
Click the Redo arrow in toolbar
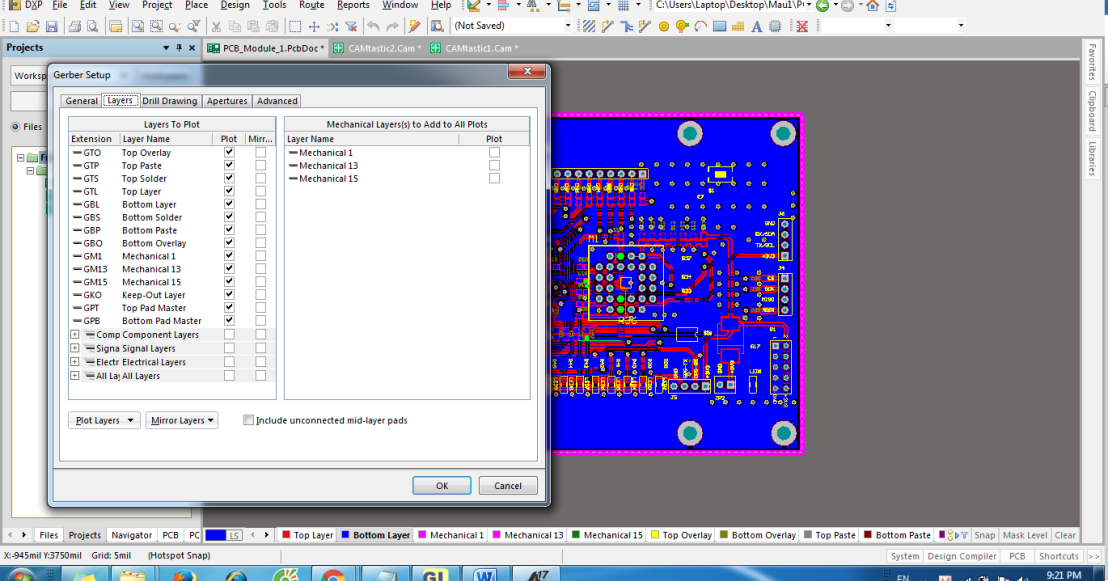[392, 26]
